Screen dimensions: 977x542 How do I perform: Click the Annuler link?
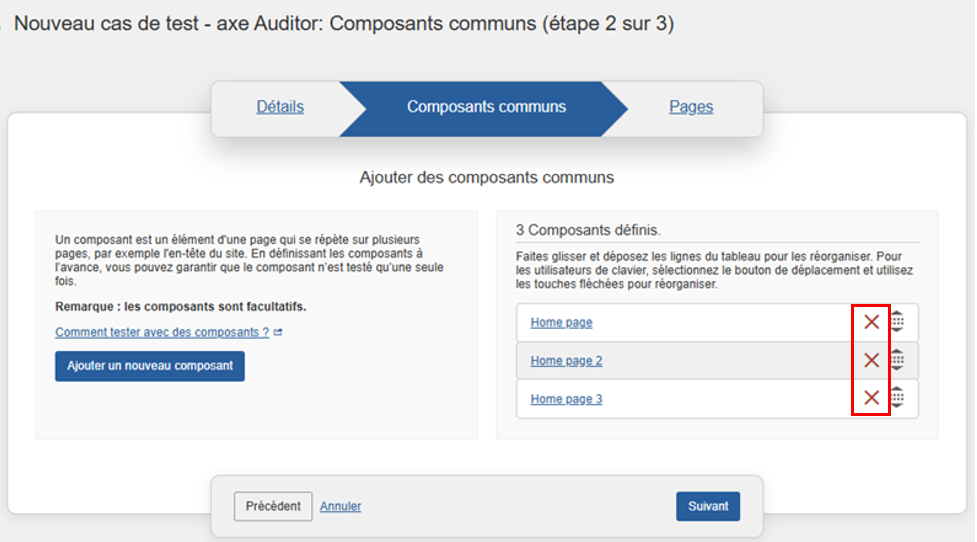click(x=340, y=506)
